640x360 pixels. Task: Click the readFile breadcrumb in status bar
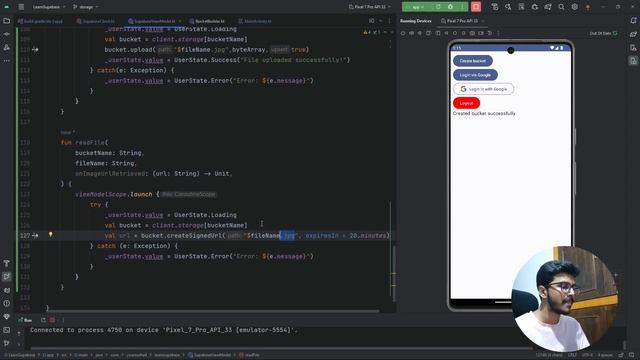[249, 355]
